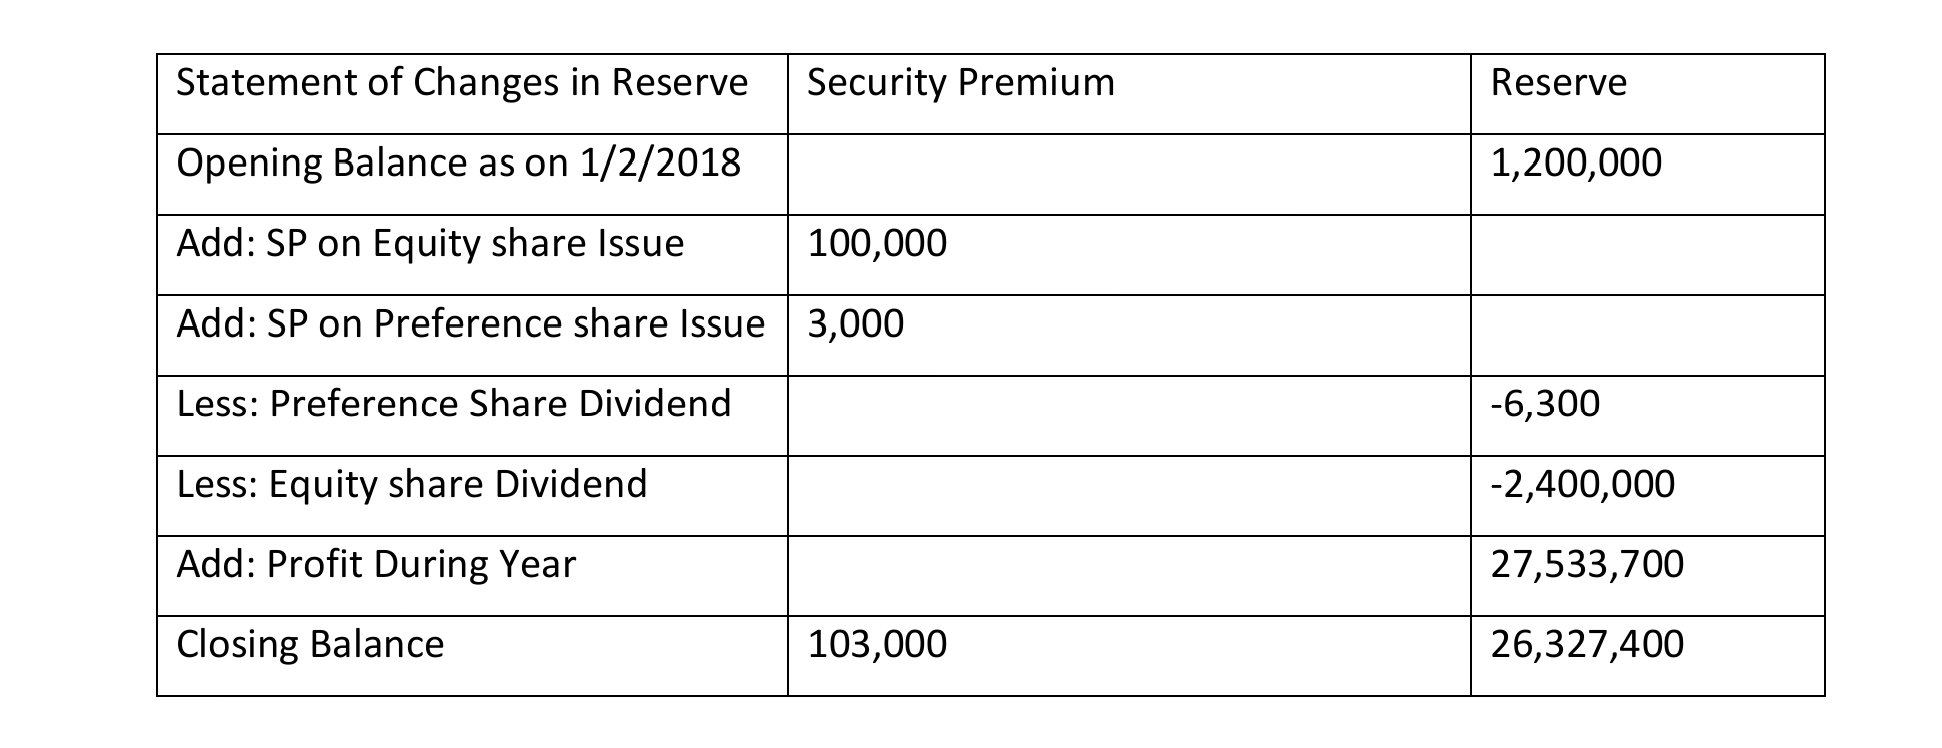Click the "Less: Equity share Dividend" label

pyautogui.click(x=411, y=485)
